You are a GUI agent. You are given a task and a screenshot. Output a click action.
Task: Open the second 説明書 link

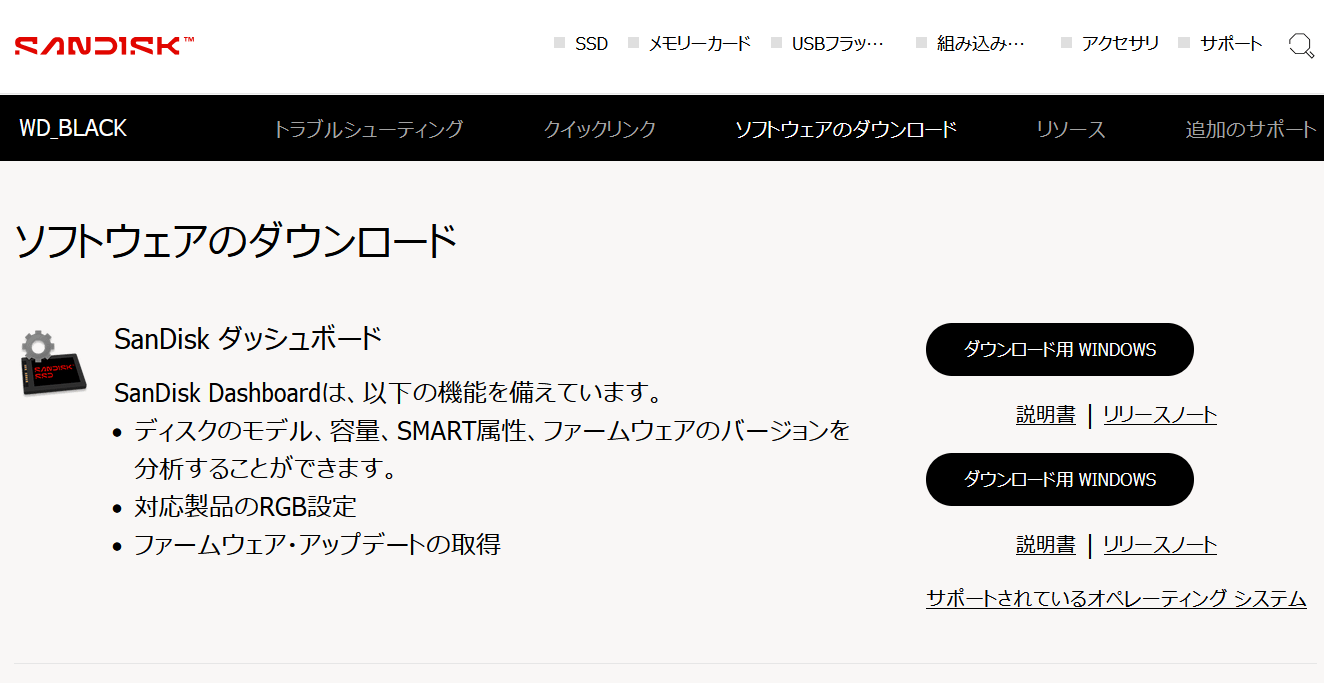[1046, 545]
